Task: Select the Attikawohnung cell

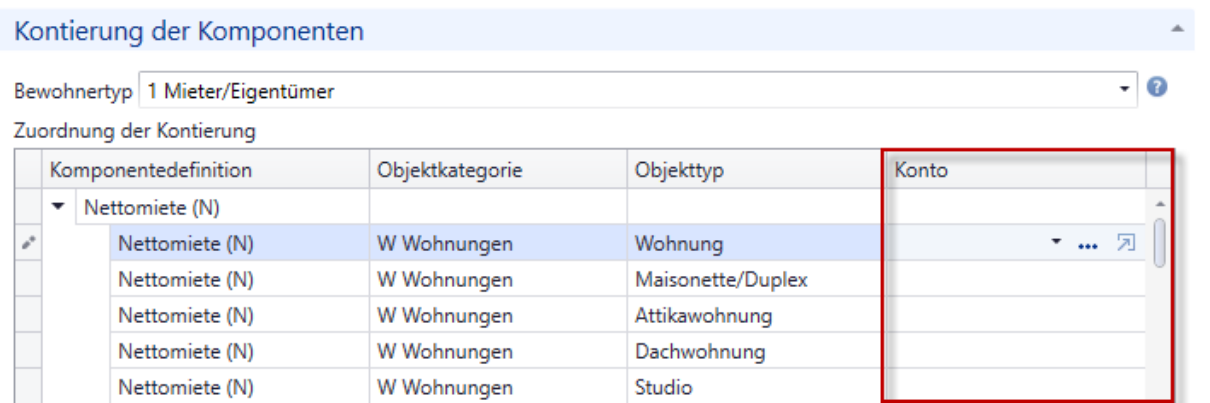Action: (755, 316)
